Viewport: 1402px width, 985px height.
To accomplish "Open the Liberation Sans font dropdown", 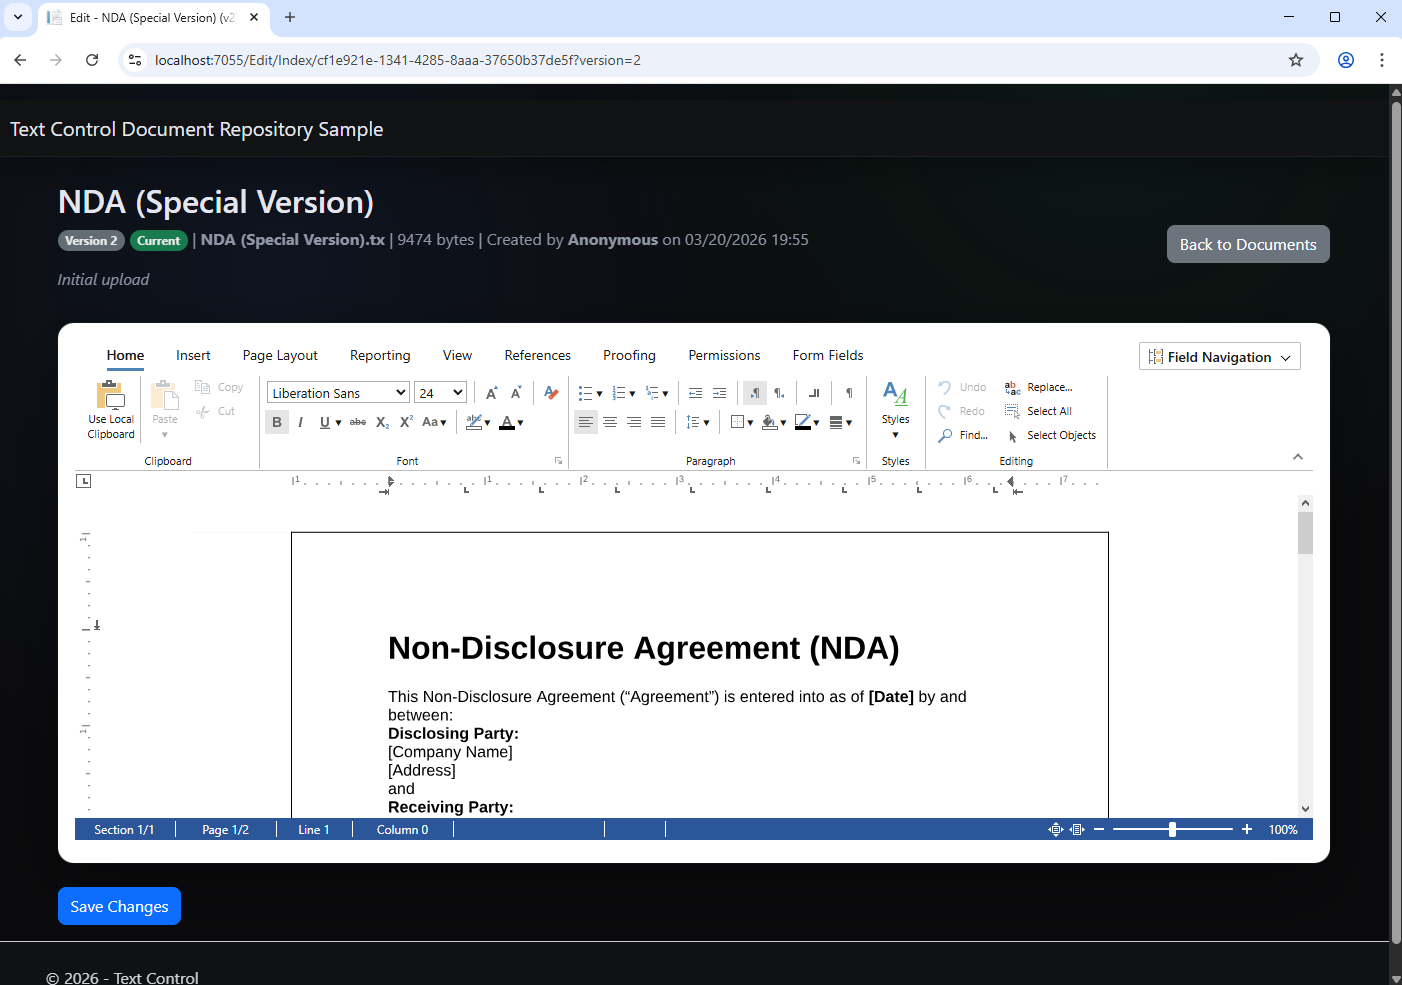I will (x=338, y=393).
